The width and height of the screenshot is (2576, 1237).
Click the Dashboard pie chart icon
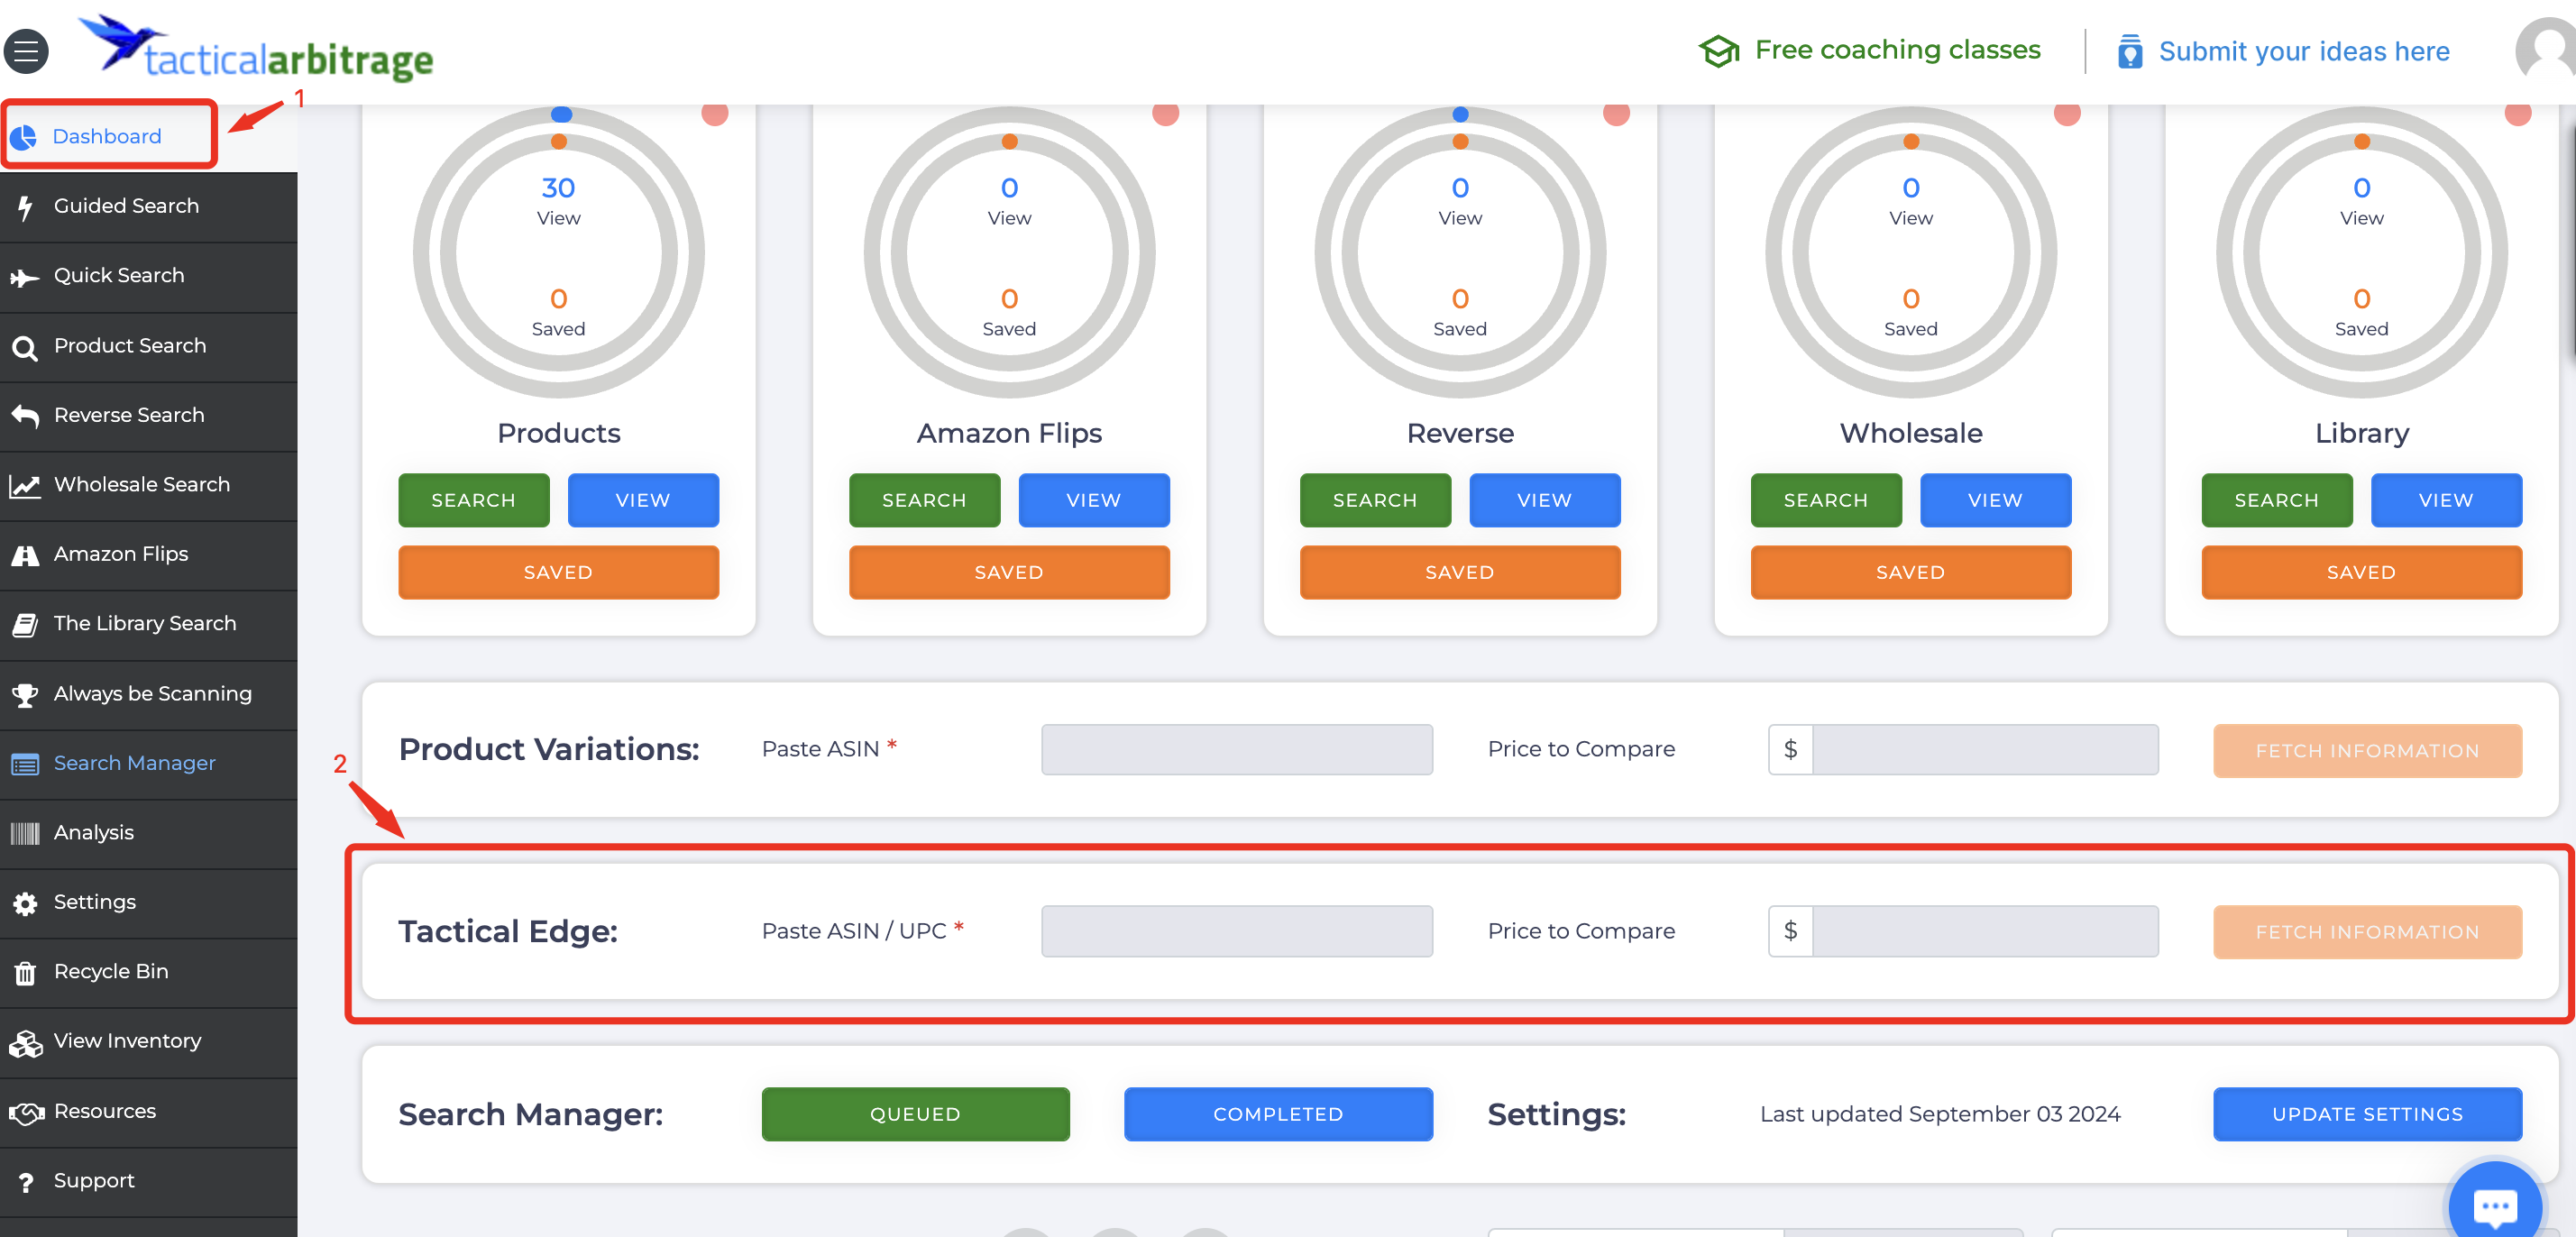point(24,137)
